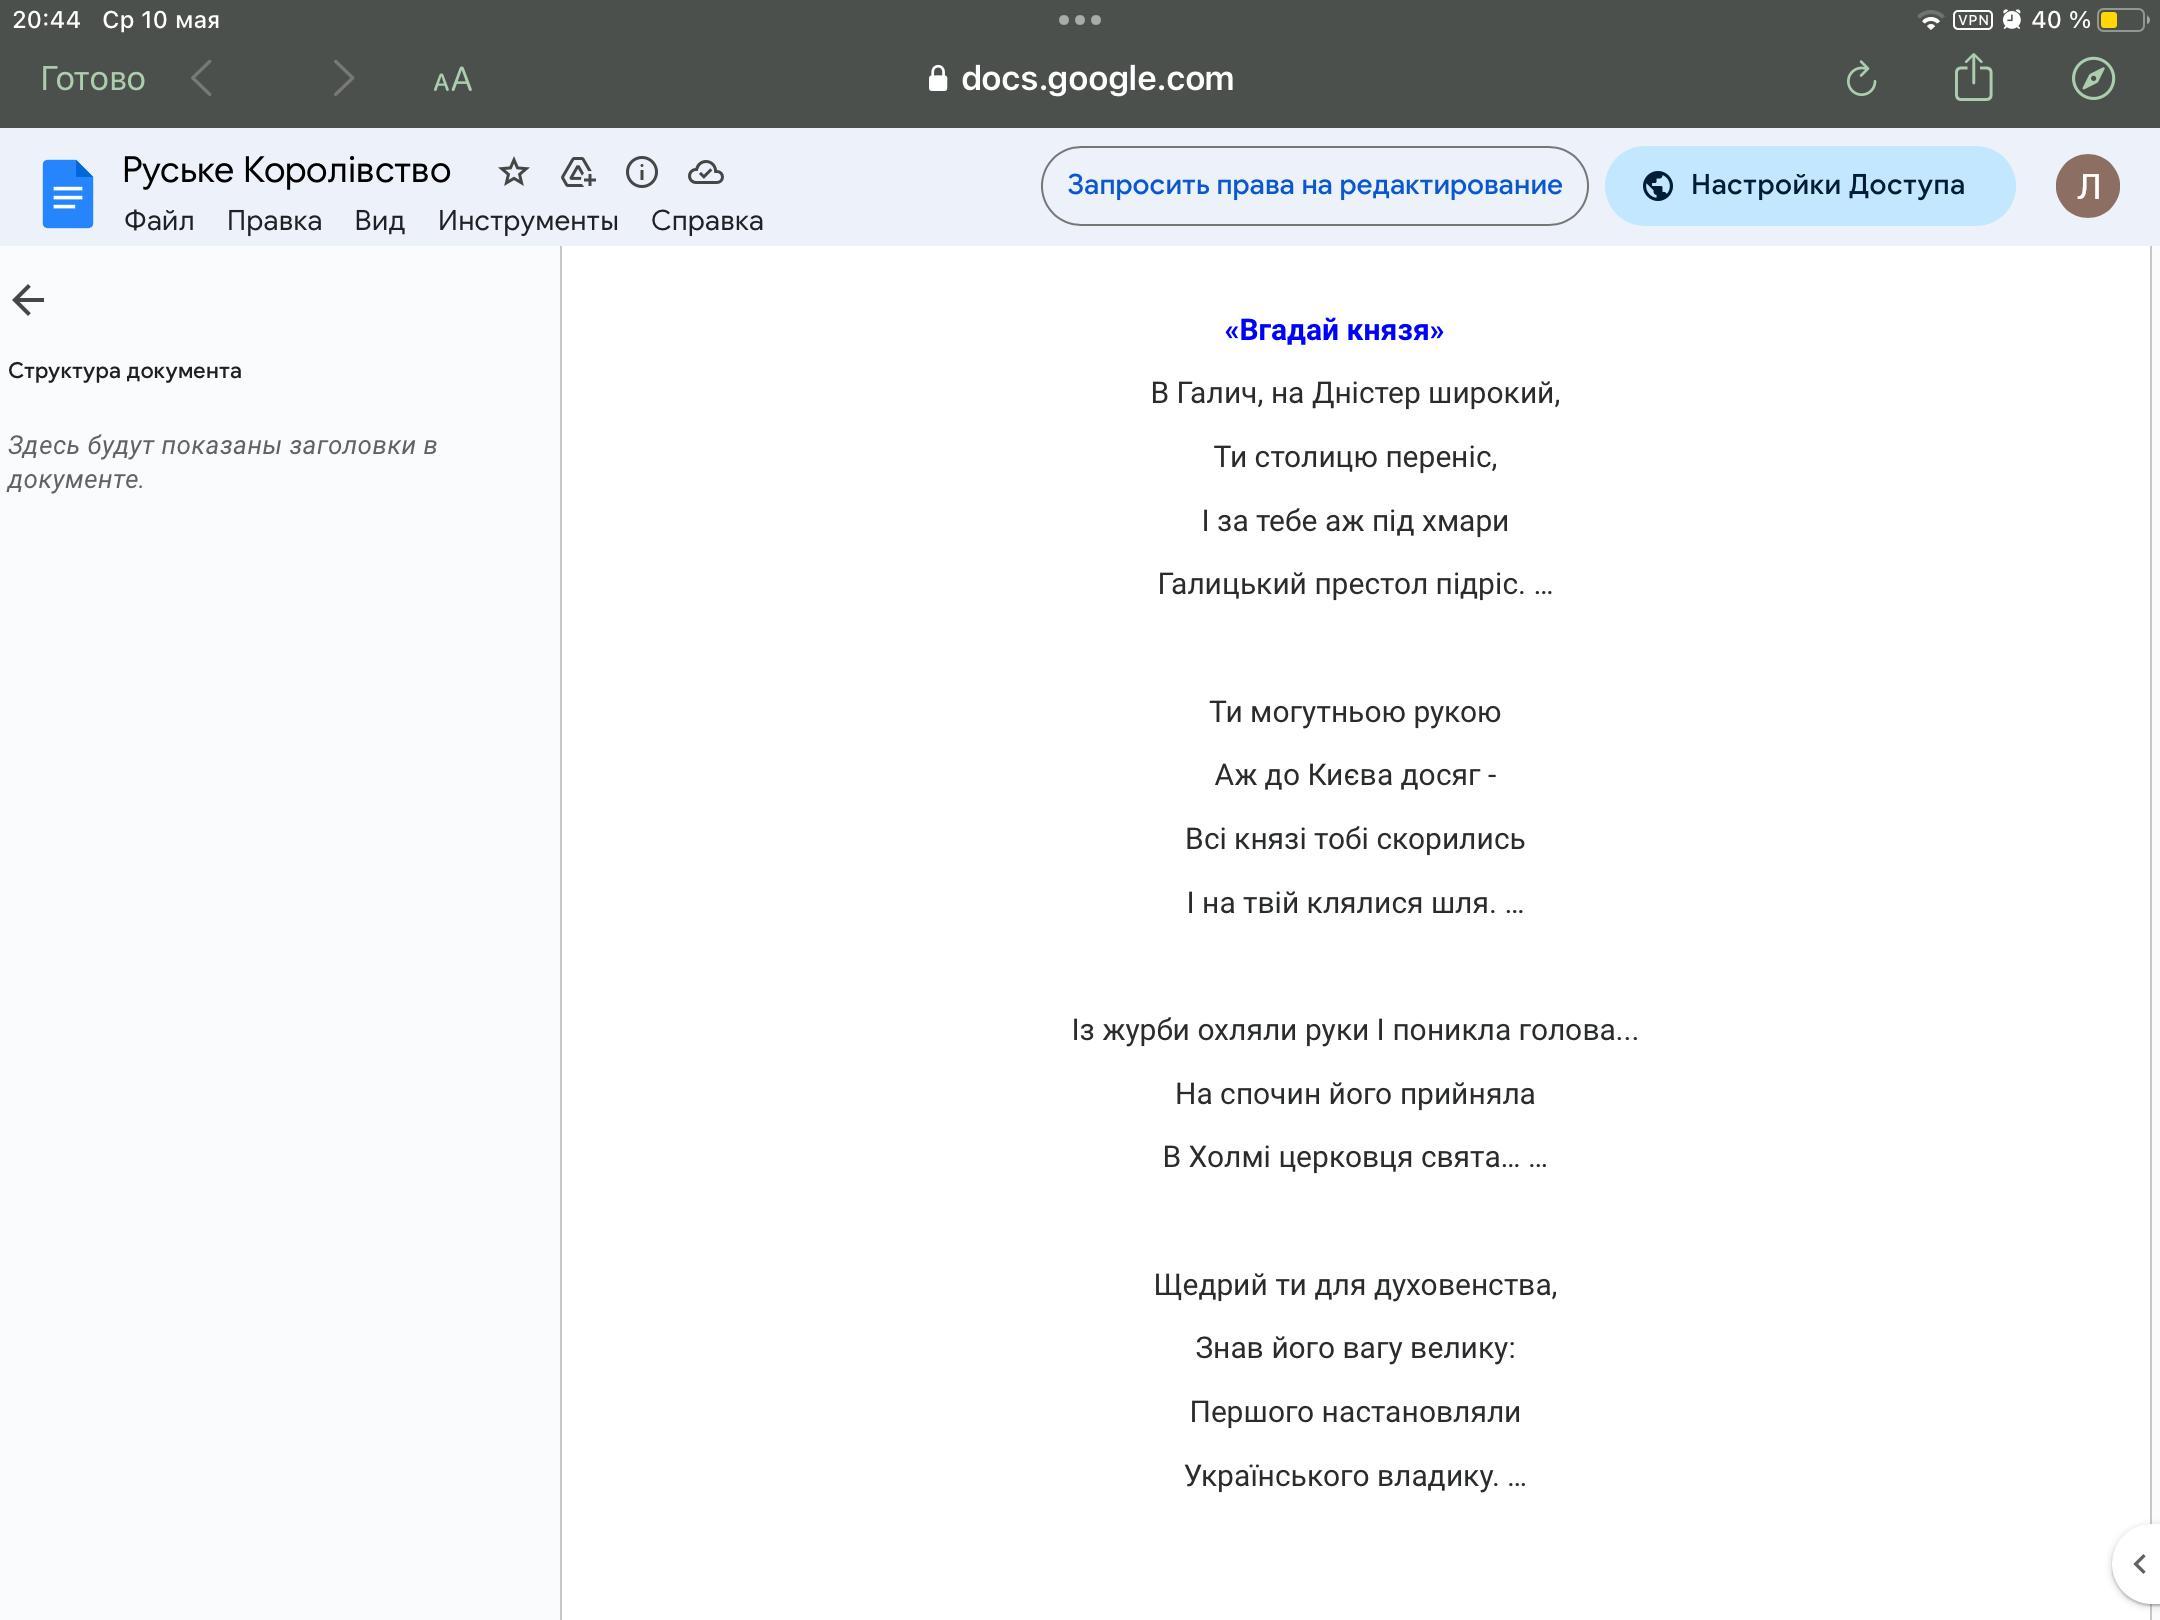Screen dimensions: 2160x1620
Task: Click the line 'Ти могутньою рукою'
Action: (1355, 712)
